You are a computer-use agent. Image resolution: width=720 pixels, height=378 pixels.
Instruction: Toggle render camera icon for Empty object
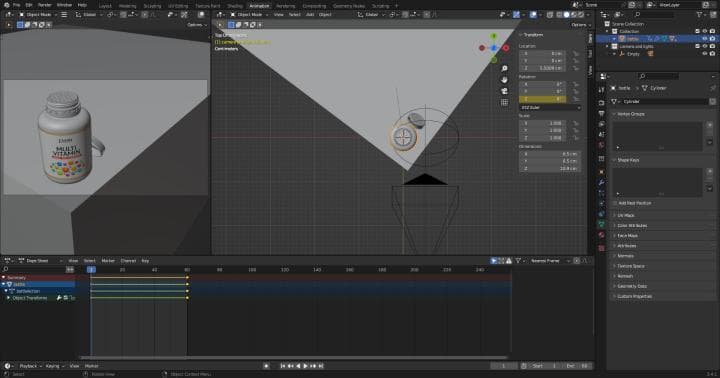coord(712,54)
